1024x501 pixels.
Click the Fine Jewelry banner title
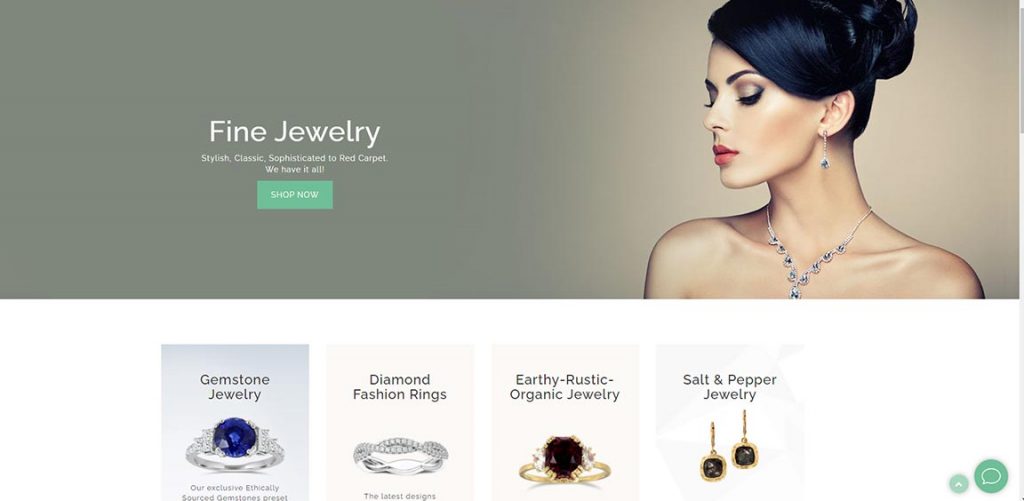click(x=295, y=131)
